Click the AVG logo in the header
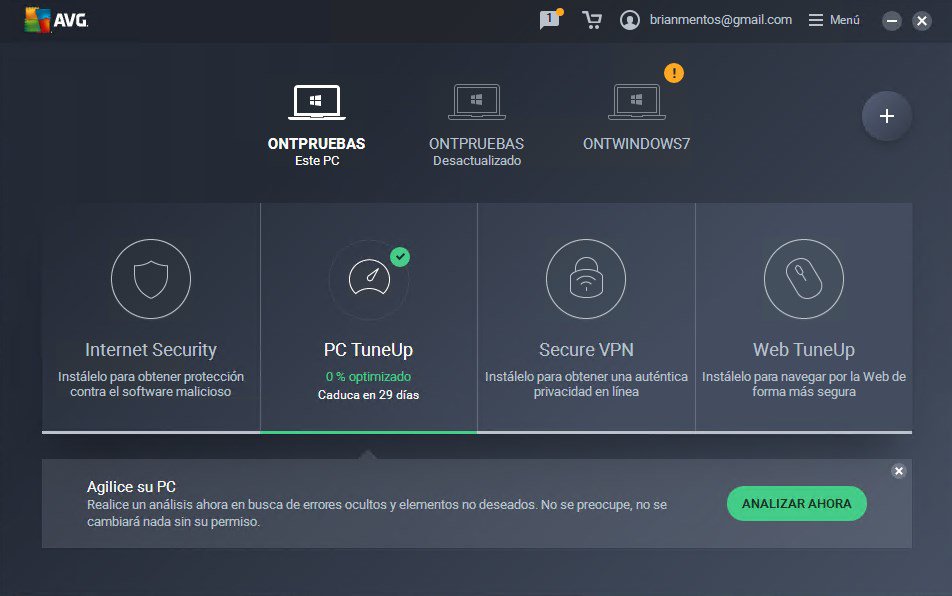Screen dimensions: 952x596 tap(56, 20)
